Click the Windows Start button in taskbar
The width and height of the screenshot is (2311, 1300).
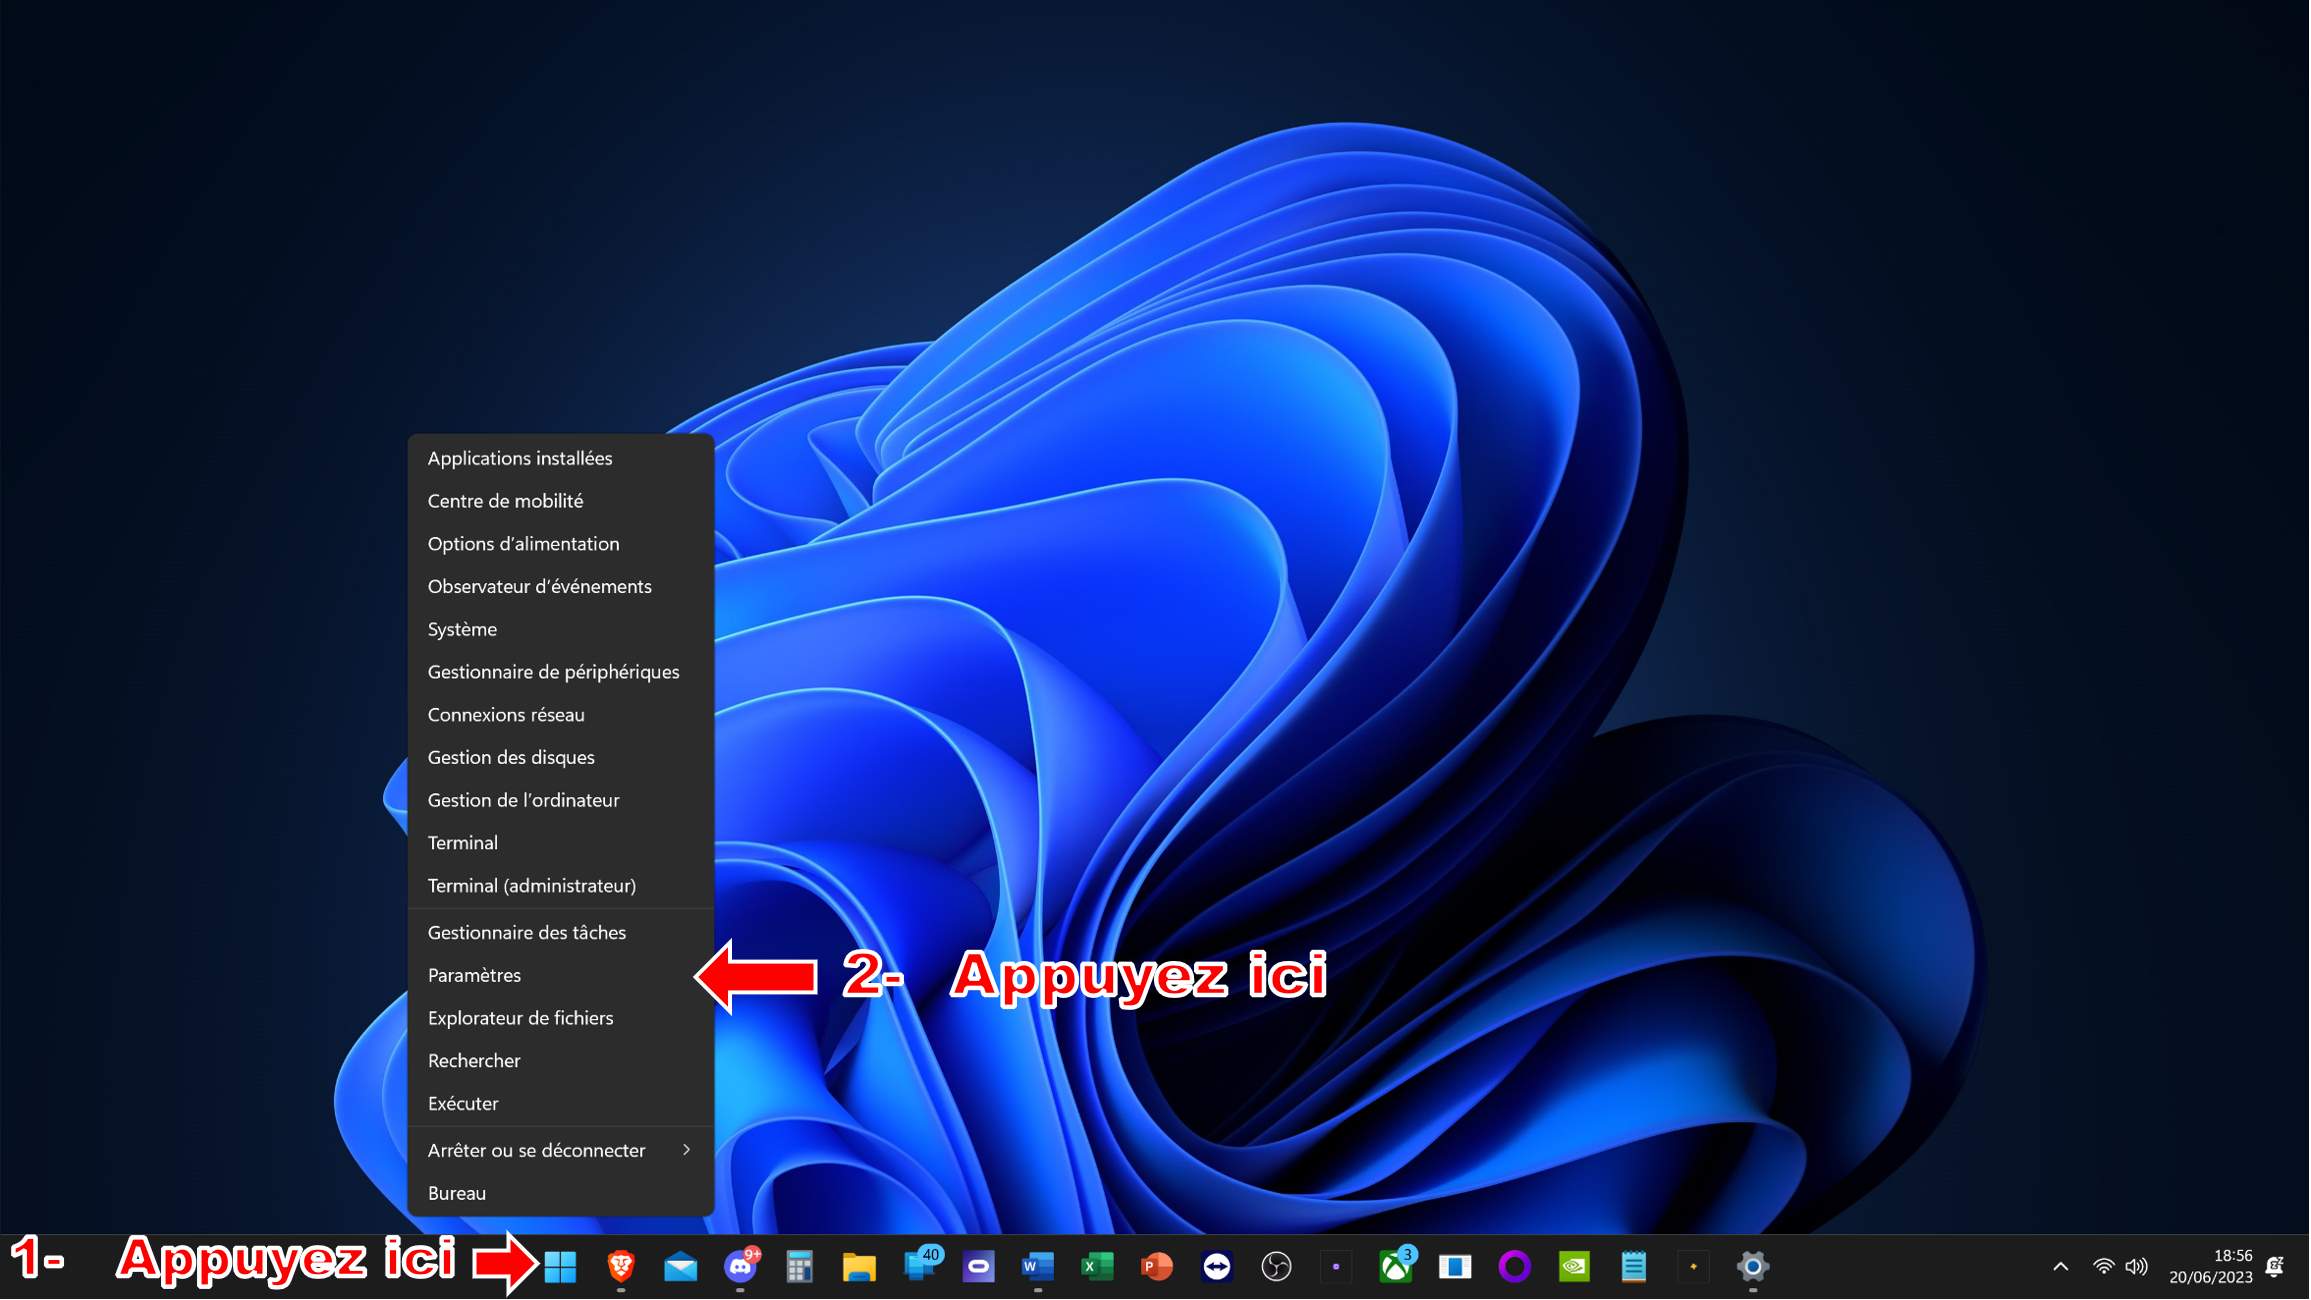point(560,1267)
